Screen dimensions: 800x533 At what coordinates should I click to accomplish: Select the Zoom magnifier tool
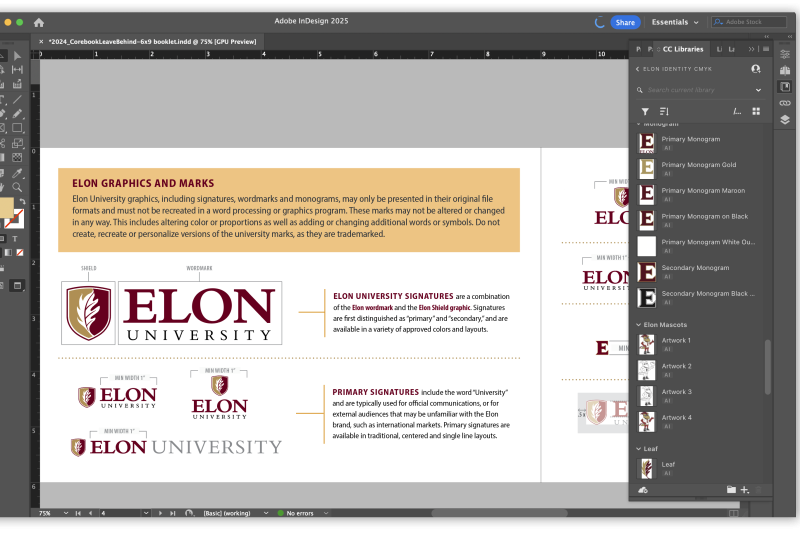[x=17, y=187]
